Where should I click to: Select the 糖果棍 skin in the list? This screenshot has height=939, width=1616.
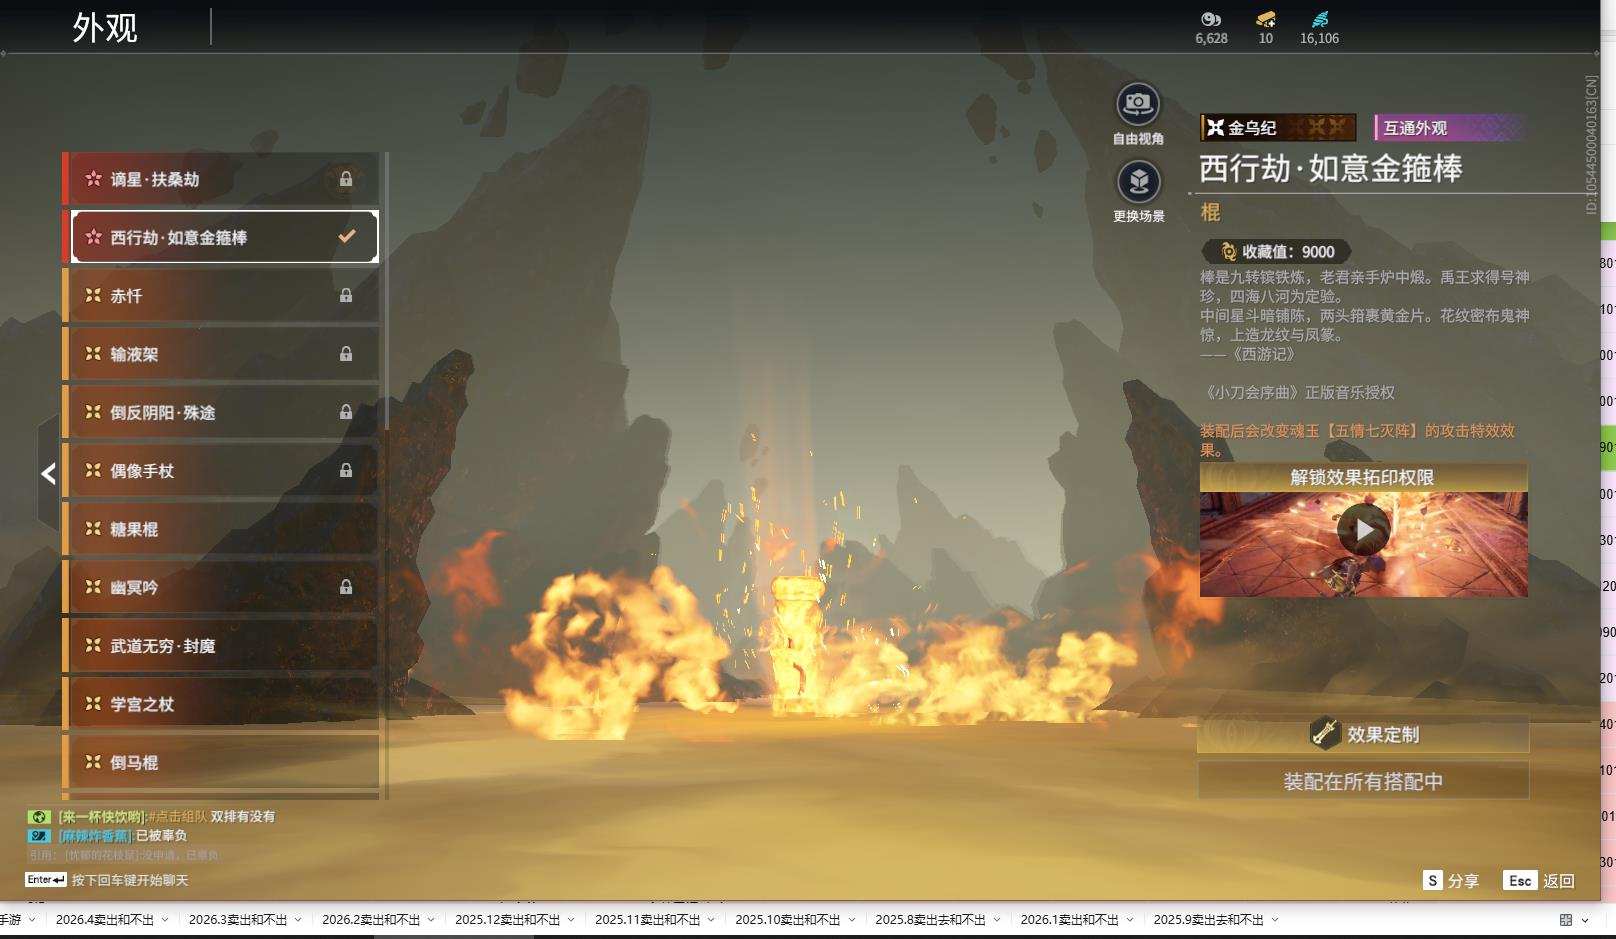pyautogui.click(x=220, y=529)
